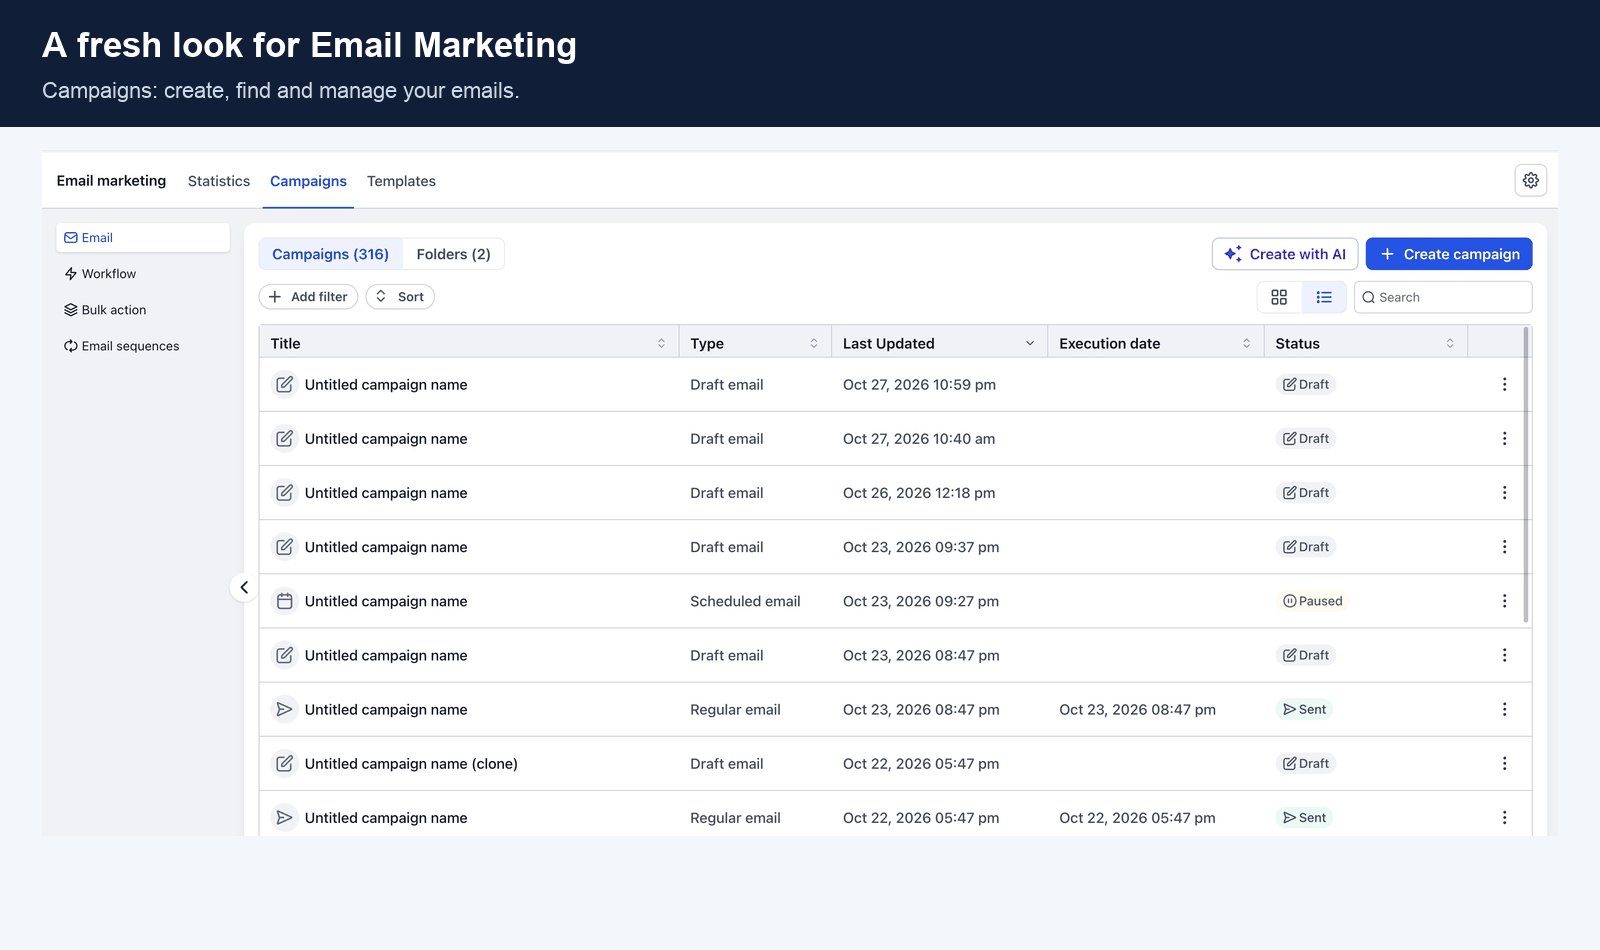
Task: Select the Campaigns top navigation tab
Action: click(308, 181)
